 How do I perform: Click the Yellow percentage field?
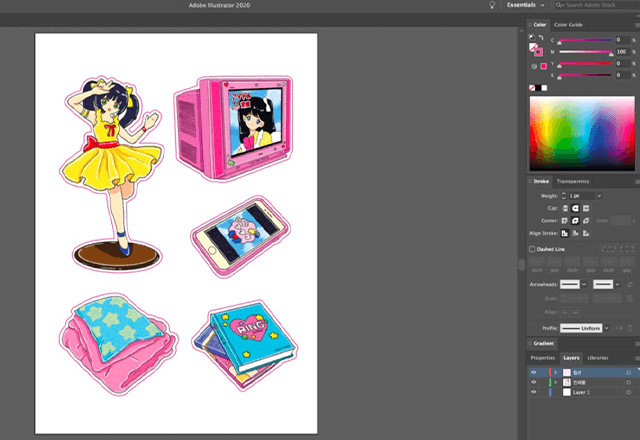point(623,63)
